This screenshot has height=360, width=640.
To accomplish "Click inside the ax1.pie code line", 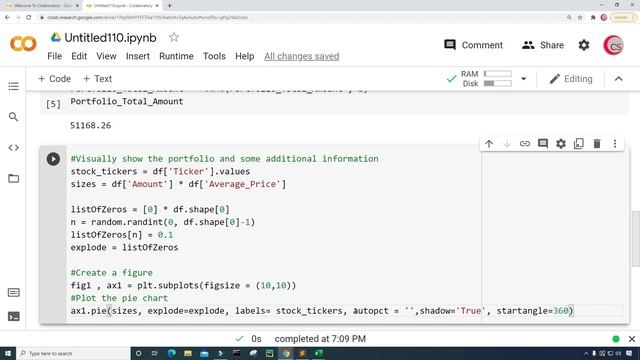I will tap(322, 311).
